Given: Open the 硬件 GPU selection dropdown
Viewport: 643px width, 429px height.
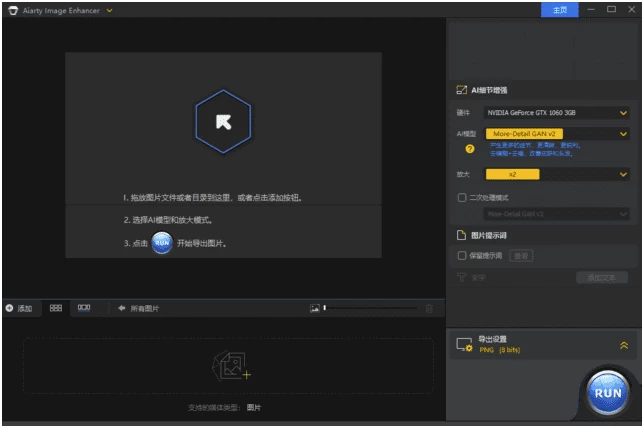Looking at the screenshot, I should 556,113.
